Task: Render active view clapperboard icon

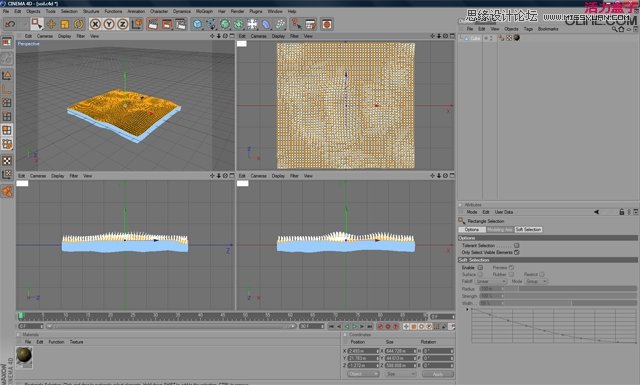Action: (153, 24)
